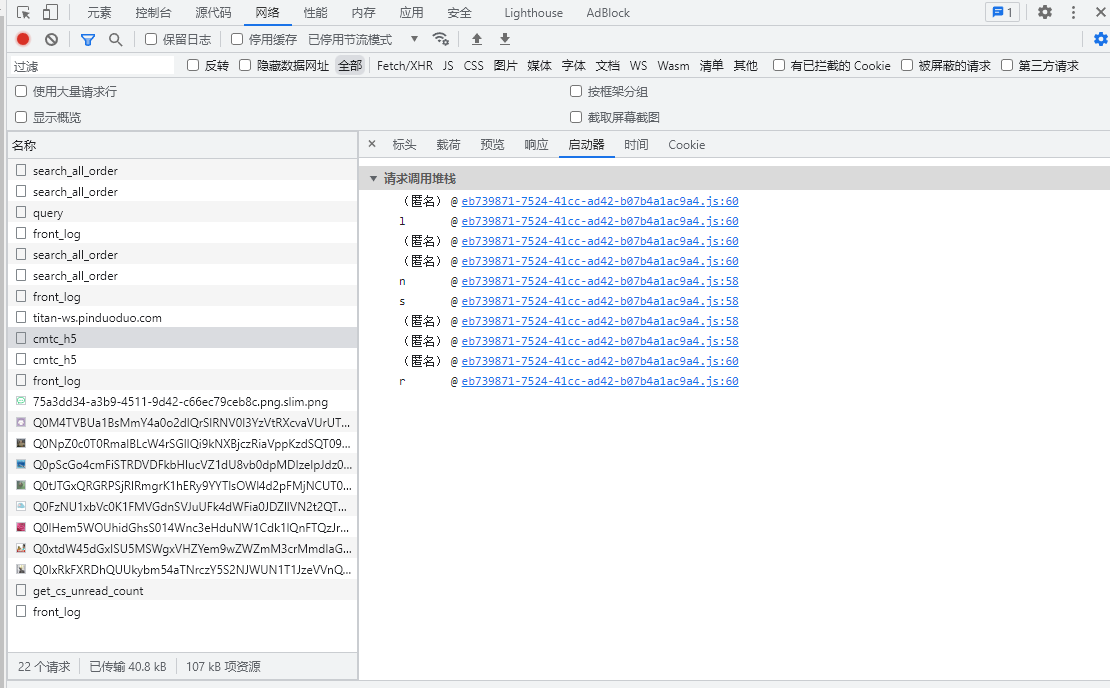
Task: Activate the inspect element picker icon
Action: pyautogui.click(x=23, y=13)
